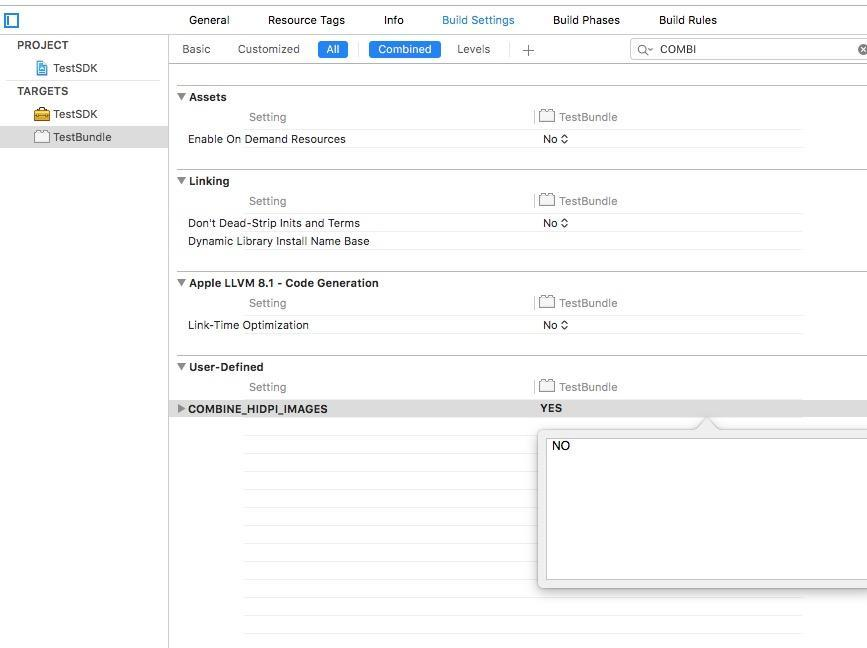This screenshot has width=867, height=648.
Task: Click Setting column header under Linking
Action: 268,201
